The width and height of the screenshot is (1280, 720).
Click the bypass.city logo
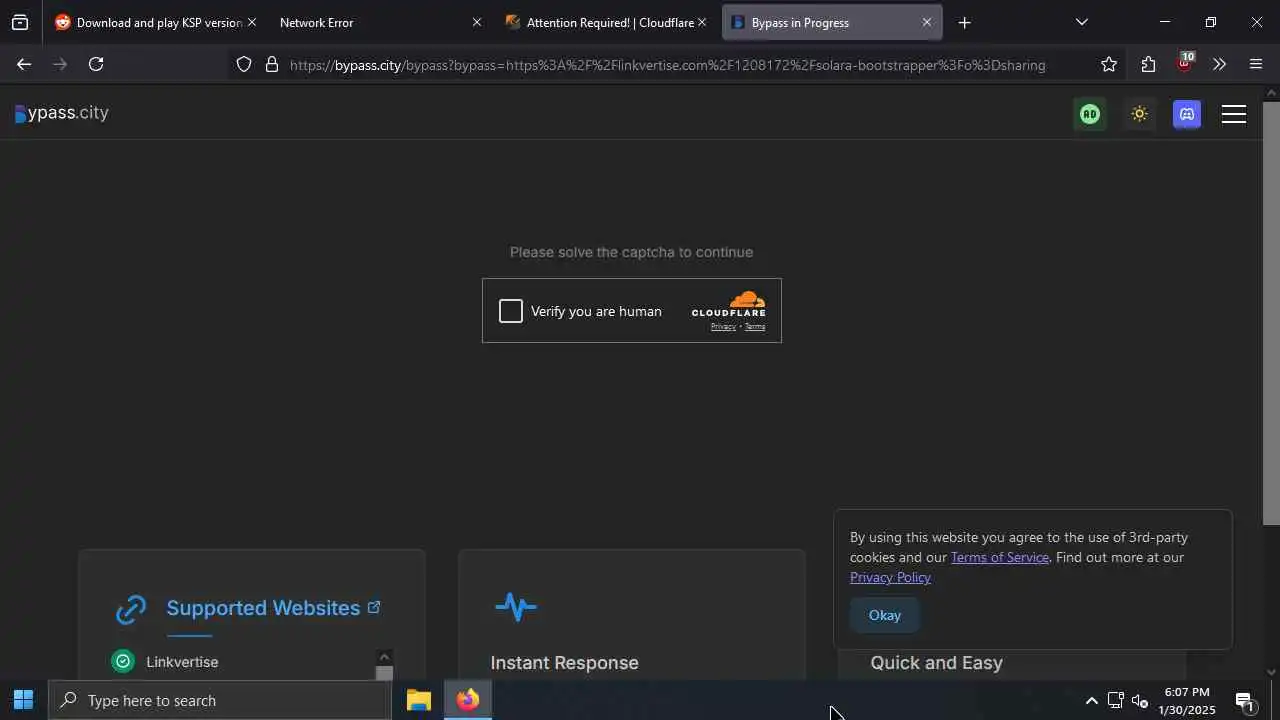(62, 113)
